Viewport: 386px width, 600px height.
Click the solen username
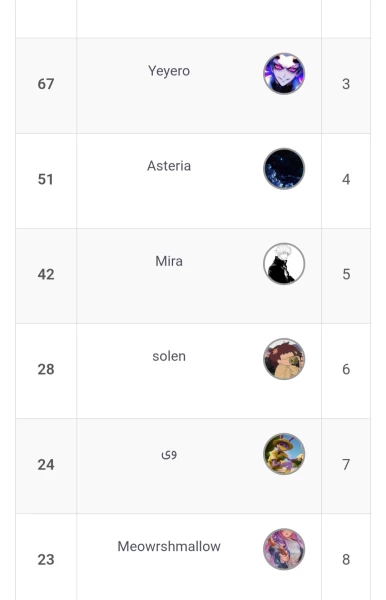[169, 356]
